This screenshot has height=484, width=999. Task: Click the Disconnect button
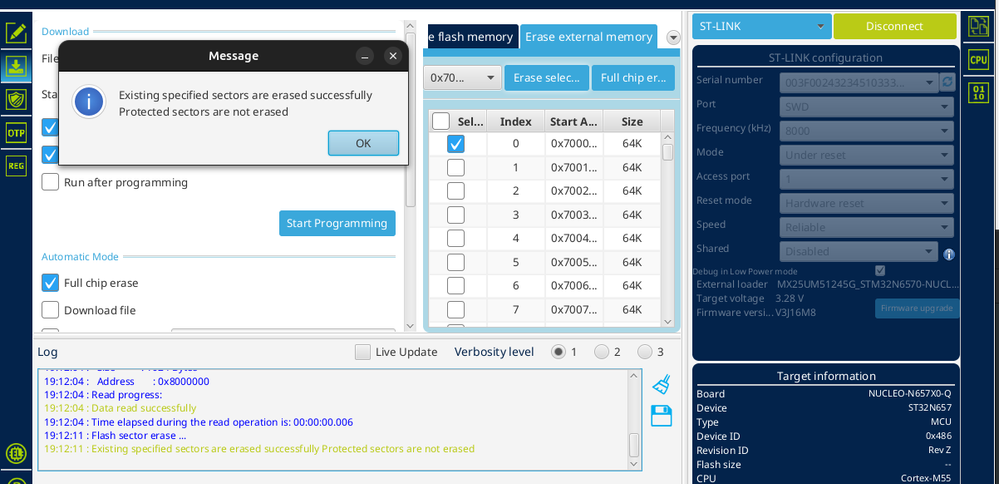coord(895,27)
